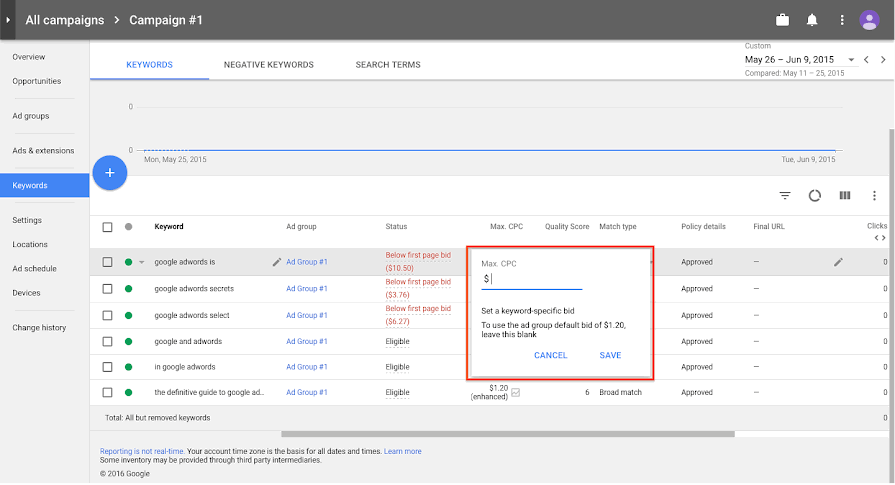Screen dimensions: 895x485
Task: Click Eligible status for google and adwords
Action: [397, 342]
